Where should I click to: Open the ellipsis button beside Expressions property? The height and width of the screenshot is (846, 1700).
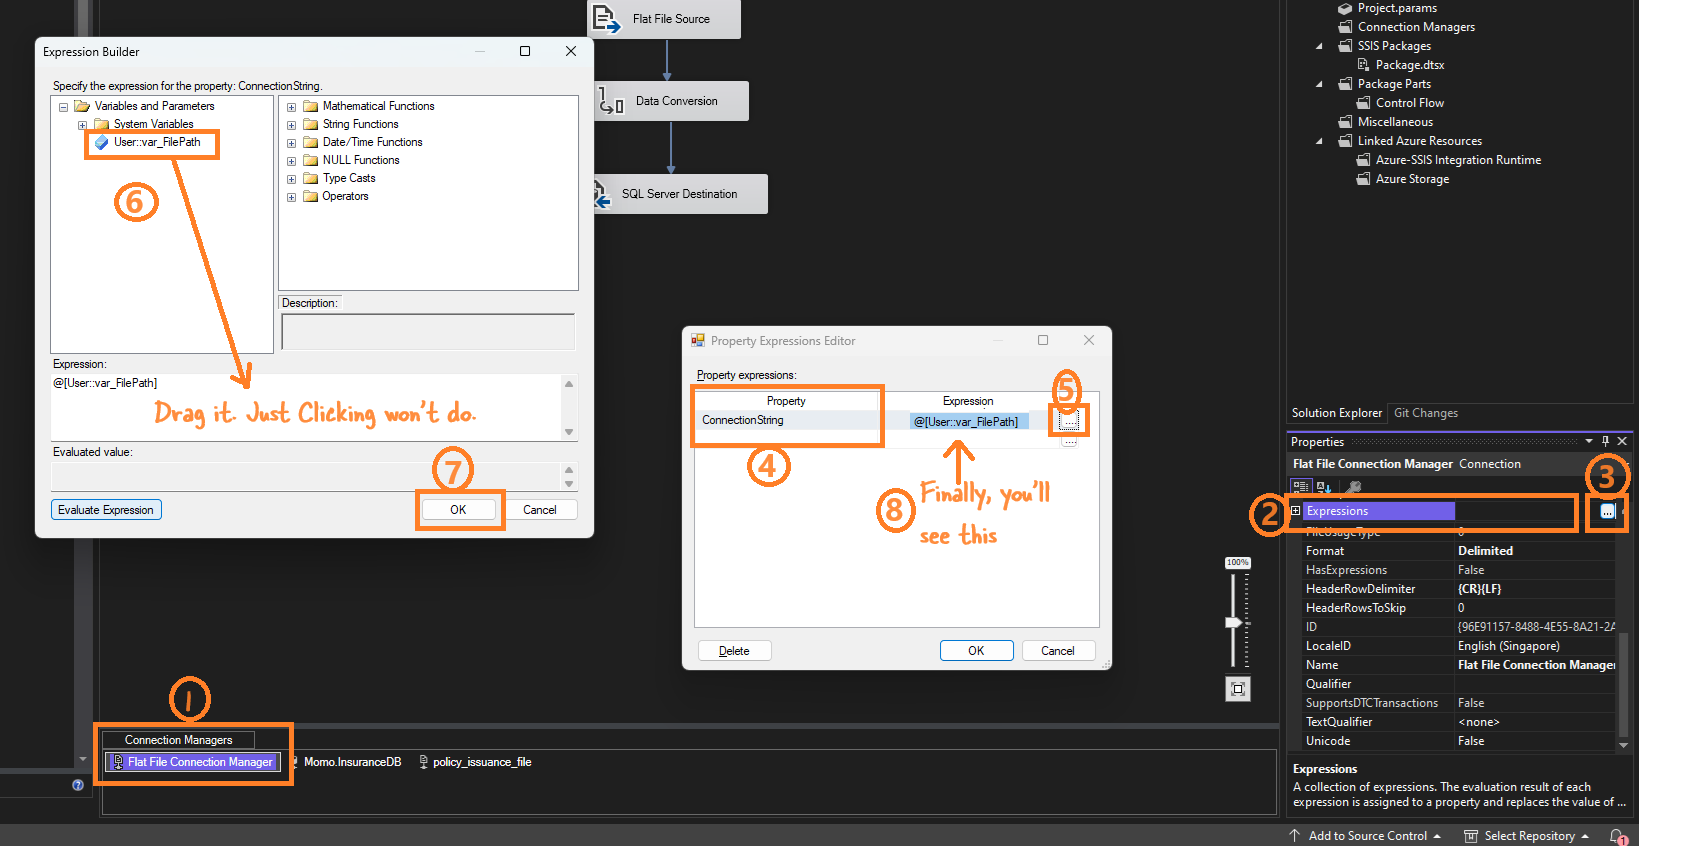tap(1607, 511)
